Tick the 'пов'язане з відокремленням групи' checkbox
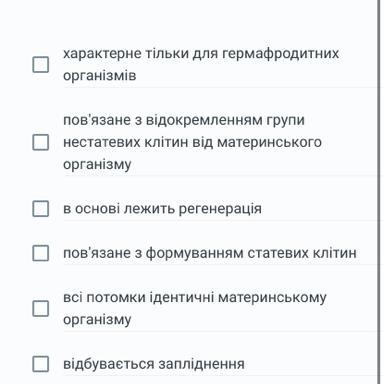383x384 pixels. [x=41, y=142]
